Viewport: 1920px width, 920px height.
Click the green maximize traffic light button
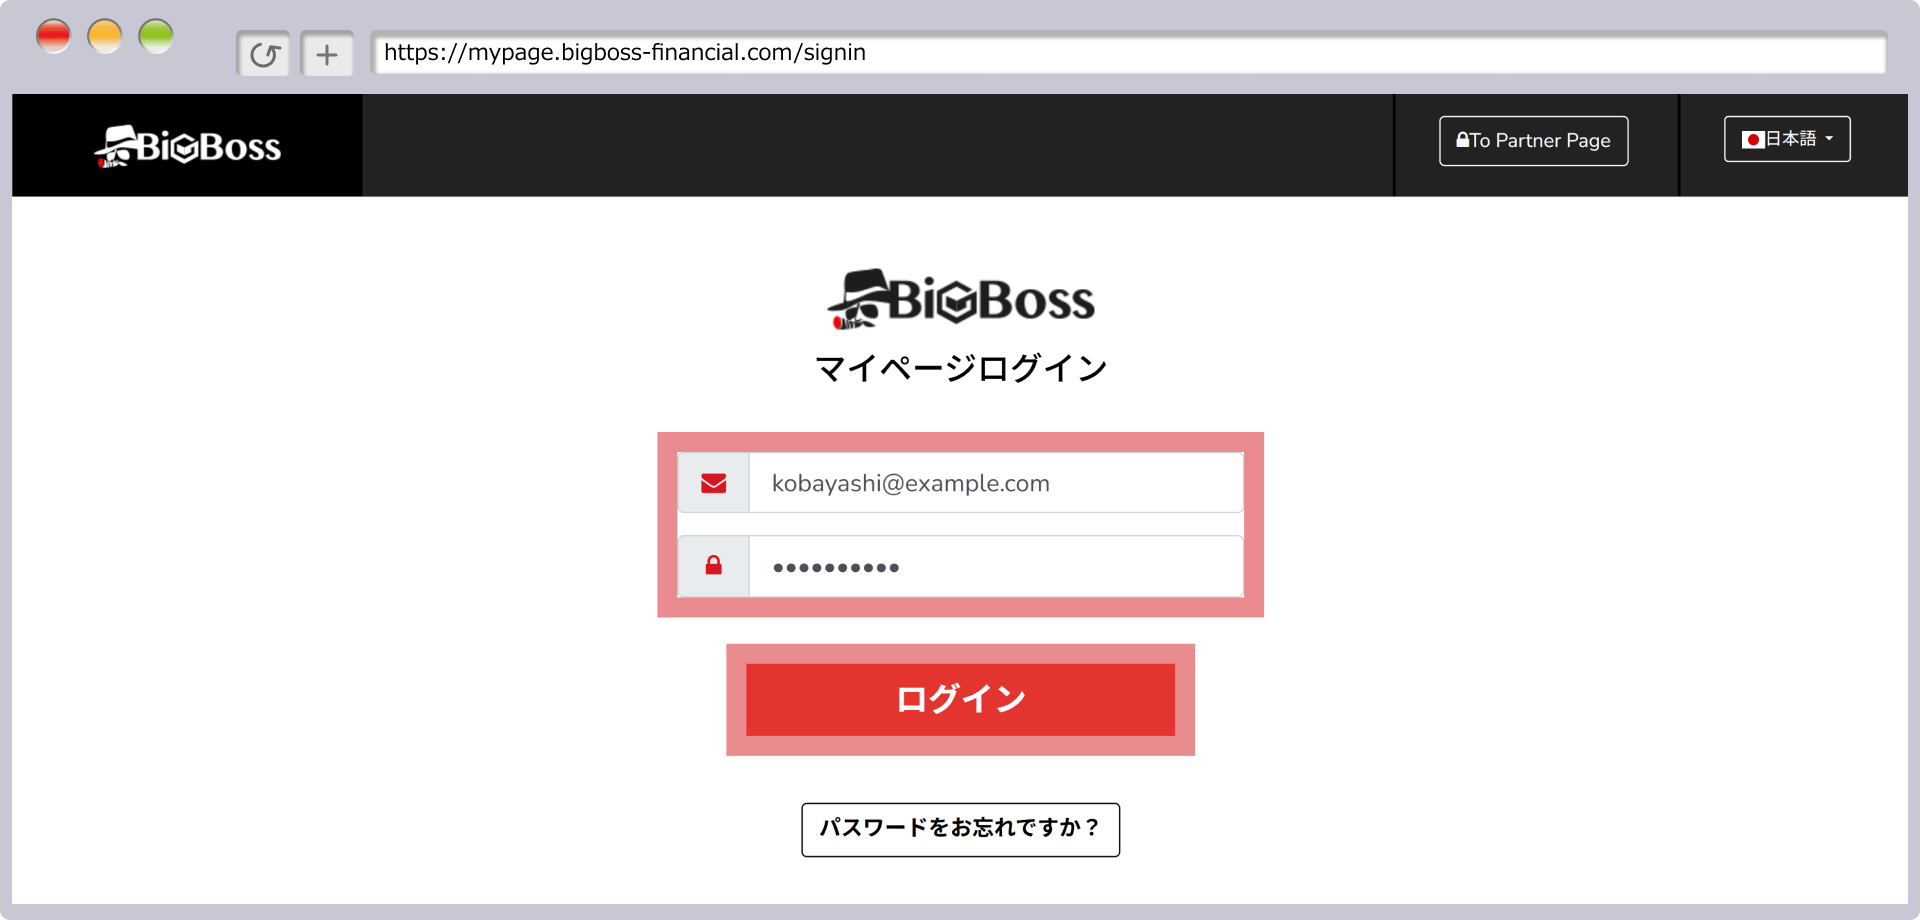pos(156,35)
